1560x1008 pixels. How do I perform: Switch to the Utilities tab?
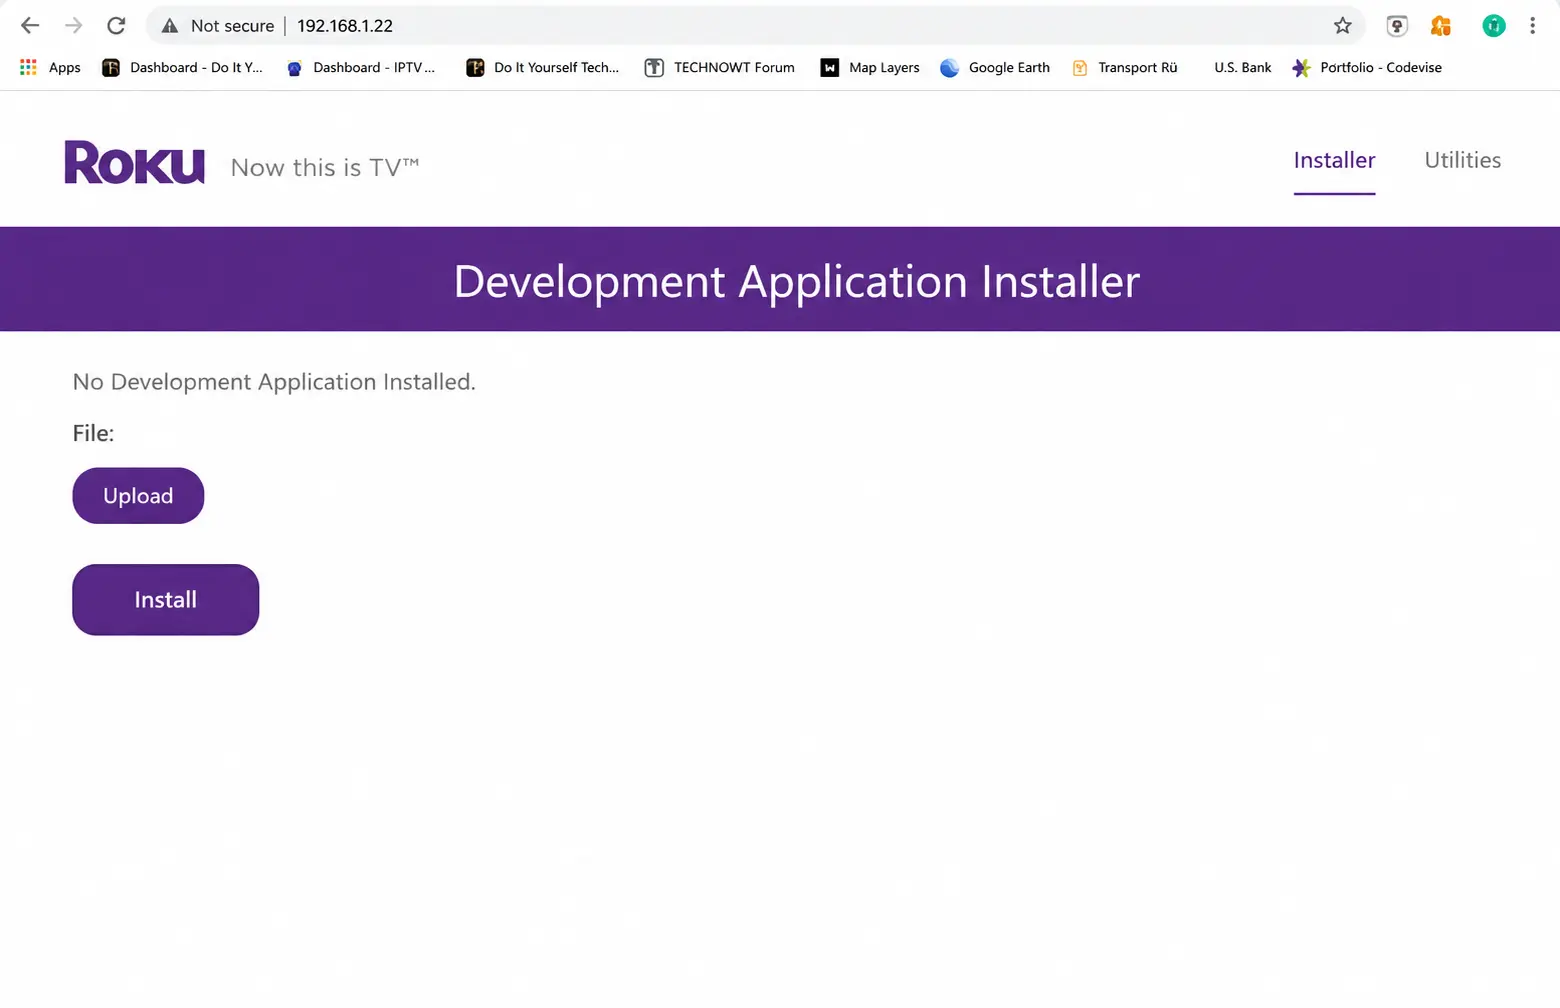(1462, 160)
